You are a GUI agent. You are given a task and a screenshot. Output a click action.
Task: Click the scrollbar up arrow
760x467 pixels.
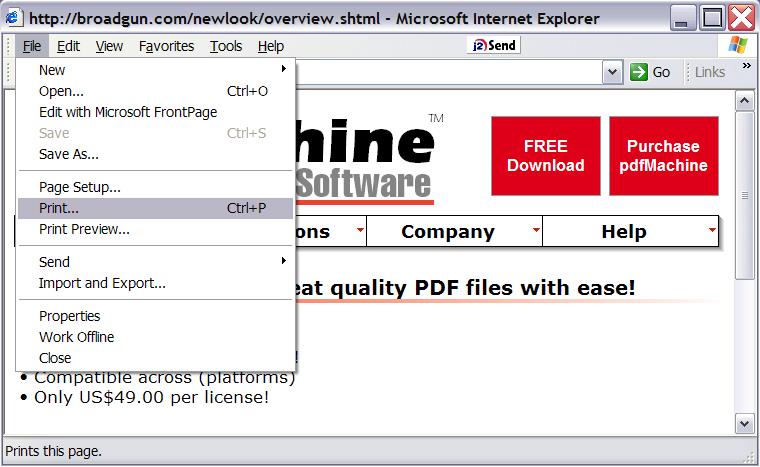[x=744, y=101]
